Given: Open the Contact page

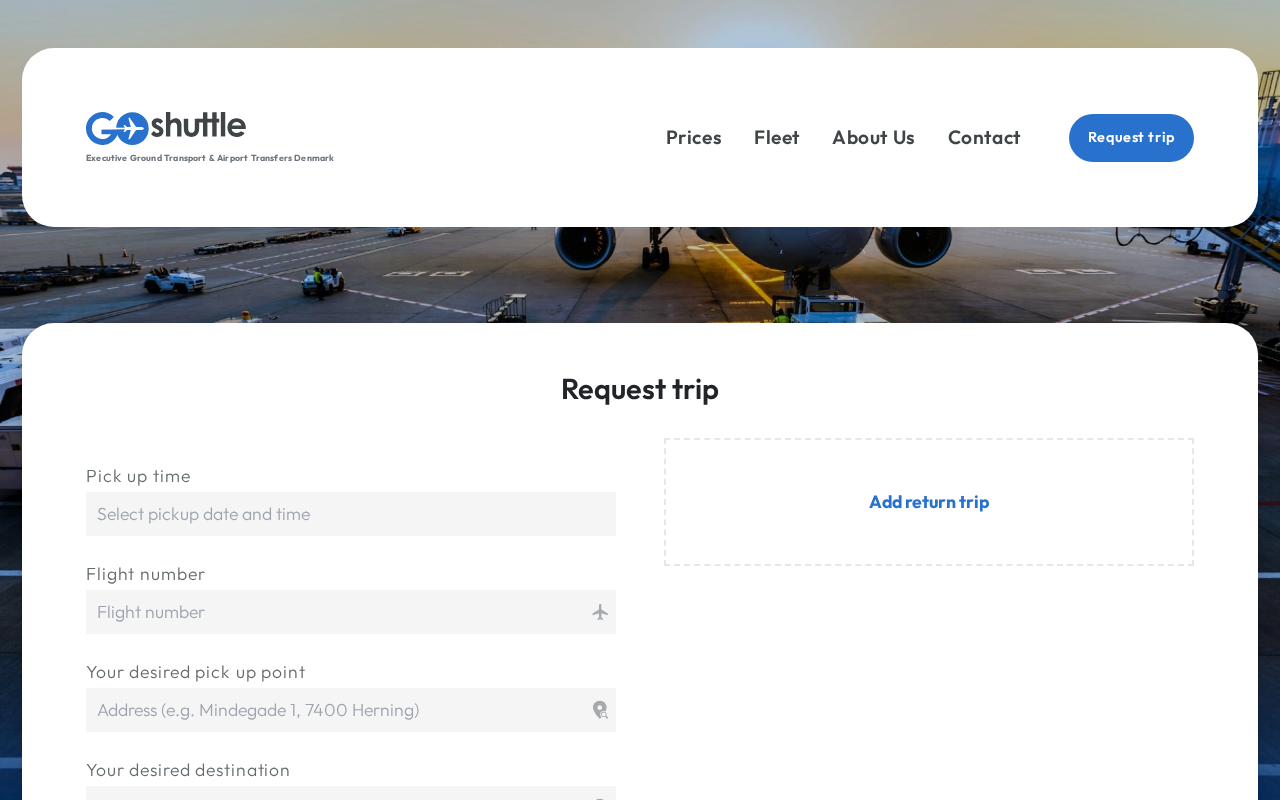Looking at the screenshot, I should (983, 138).
